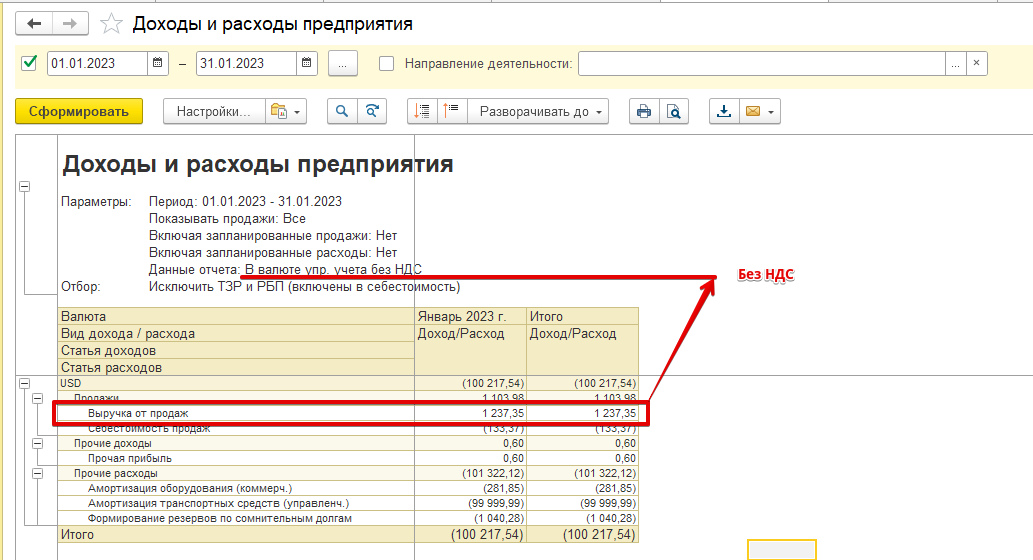Click the print preview icon
Image resolution: width=1033 pixels, height=560 pixels.
point(675,111)
